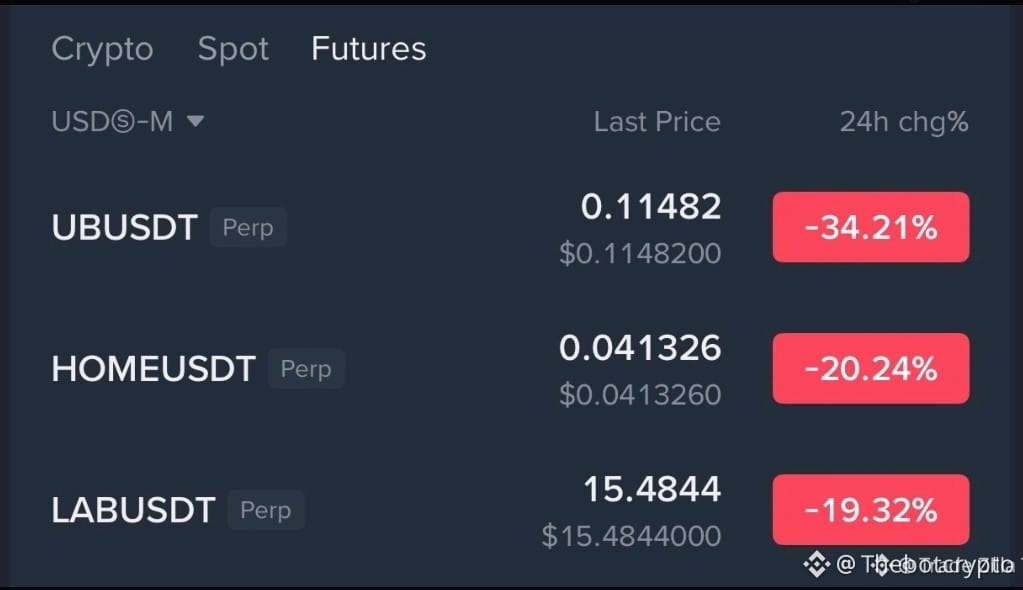Open the UBUSDT perpetual contract row

[510, 227]
